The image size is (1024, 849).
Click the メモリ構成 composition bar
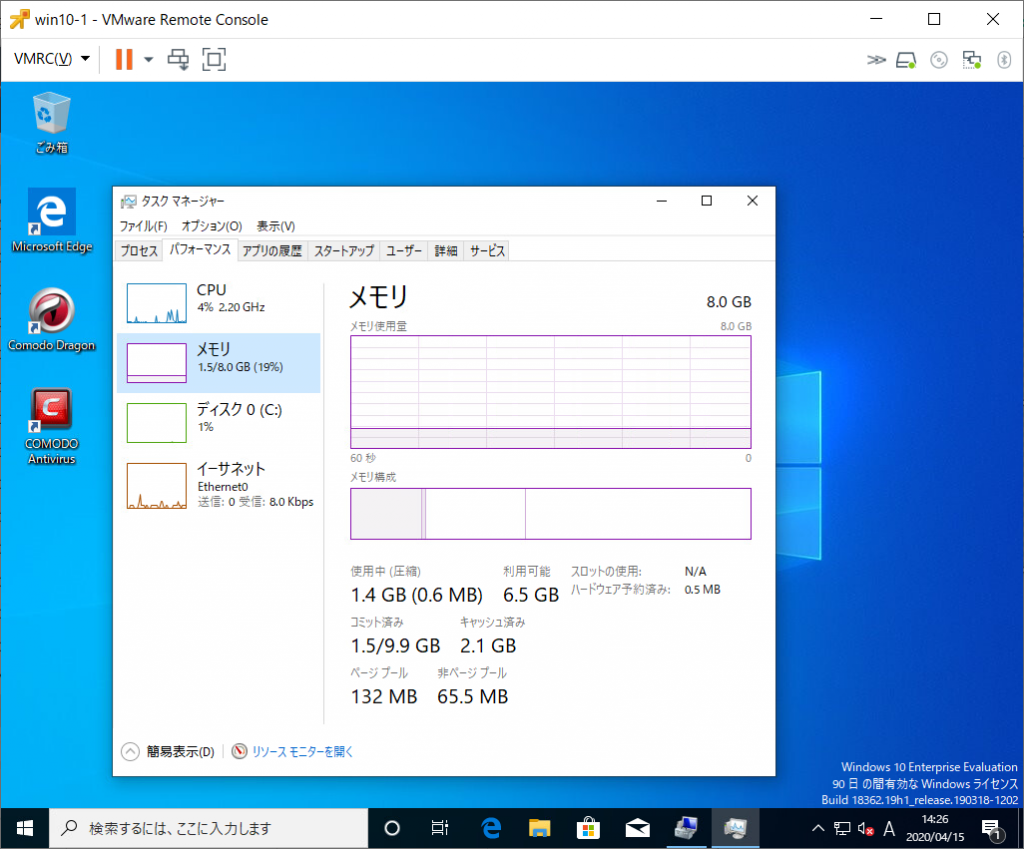[x=551, y=513]
